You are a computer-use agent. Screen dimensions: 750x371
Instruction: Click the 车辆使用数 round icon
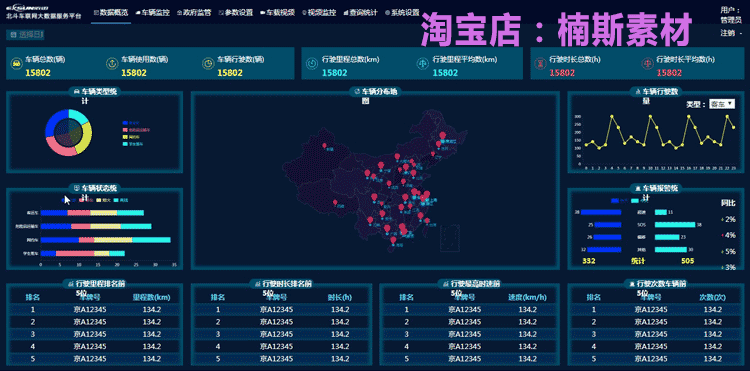pos(111,64)
